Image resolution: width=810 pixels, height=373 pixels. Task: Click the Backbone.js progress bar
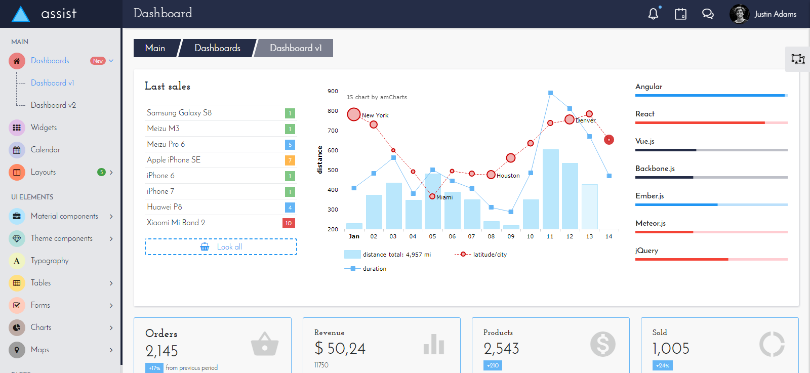coord(711,177)
